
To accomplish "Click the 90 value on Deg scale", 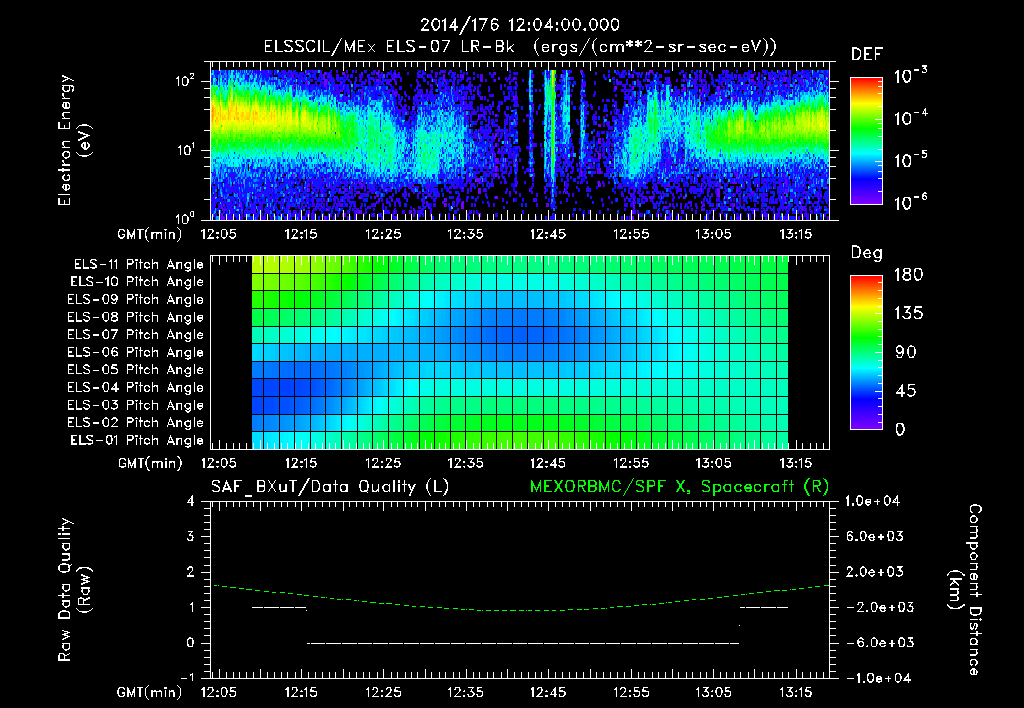I will click(906, 353).
